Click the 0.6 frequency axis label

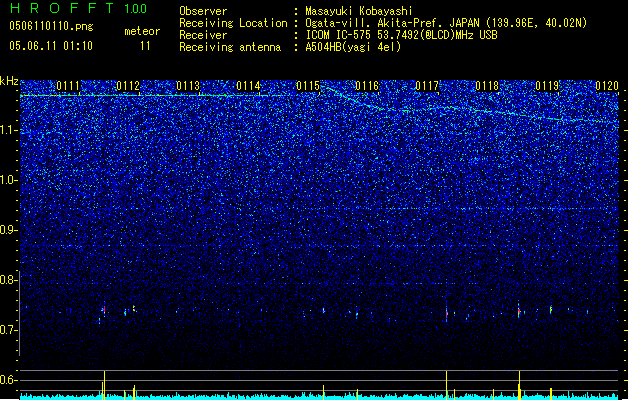[9, 380]
